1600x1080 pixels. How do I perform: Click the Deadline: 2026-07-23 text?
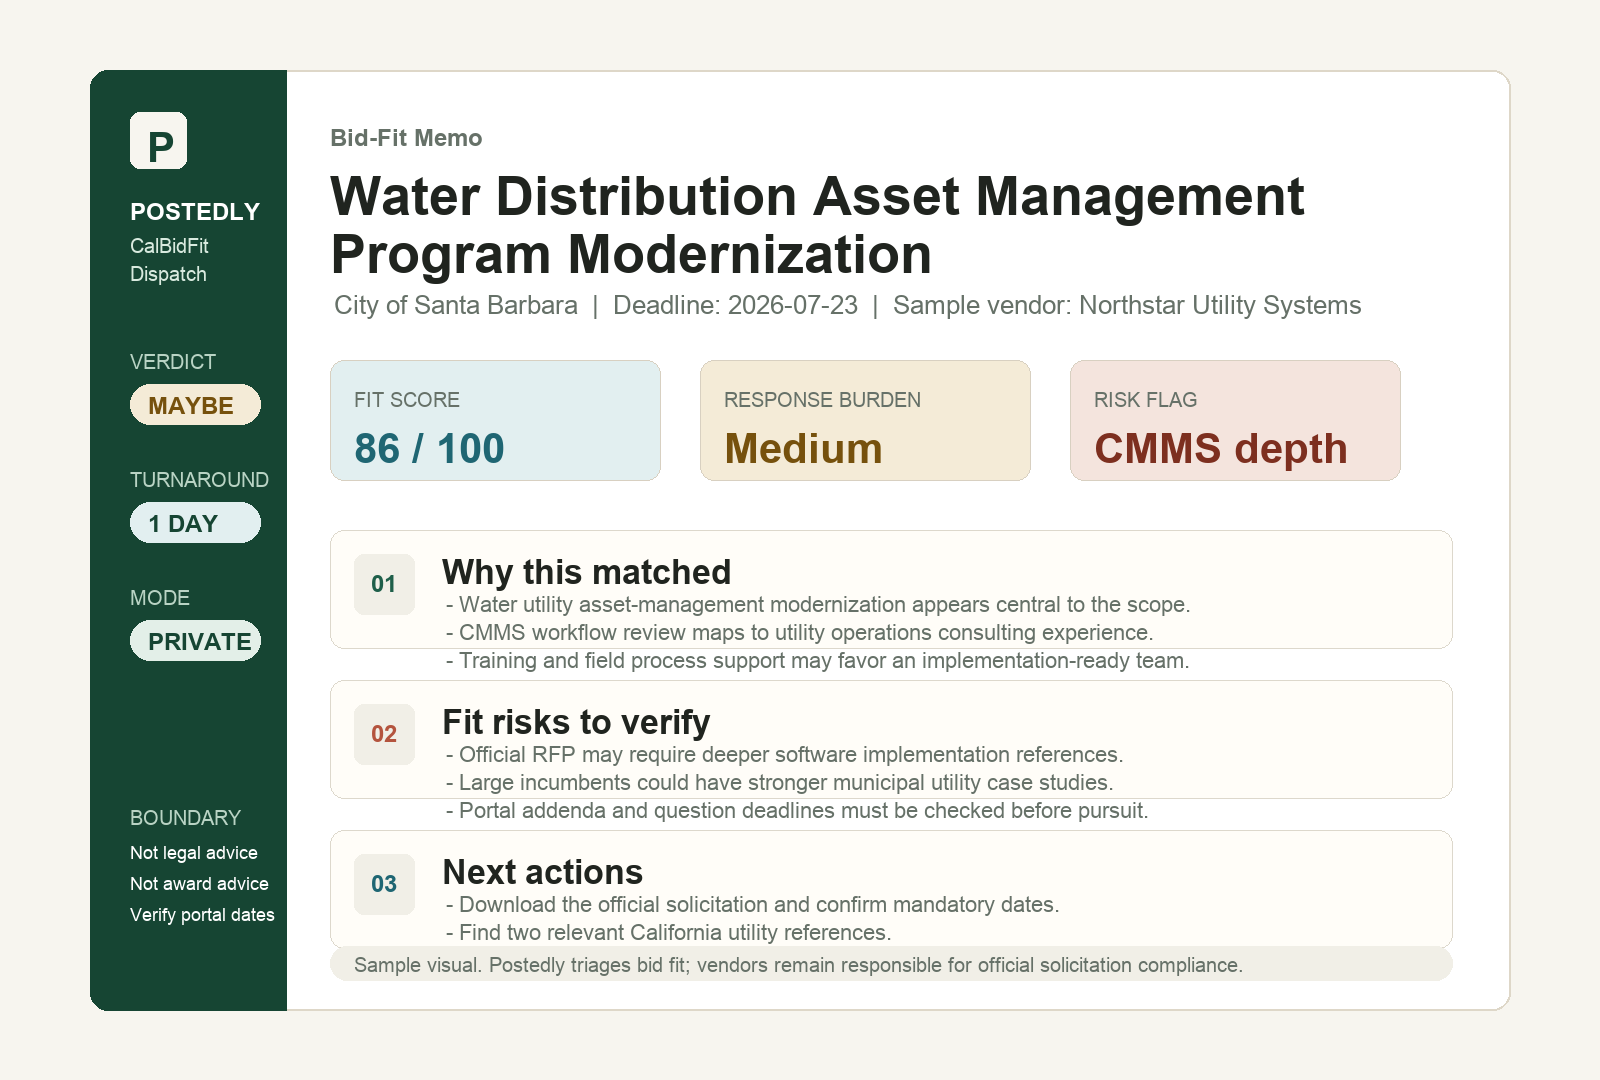click(735, 305)
